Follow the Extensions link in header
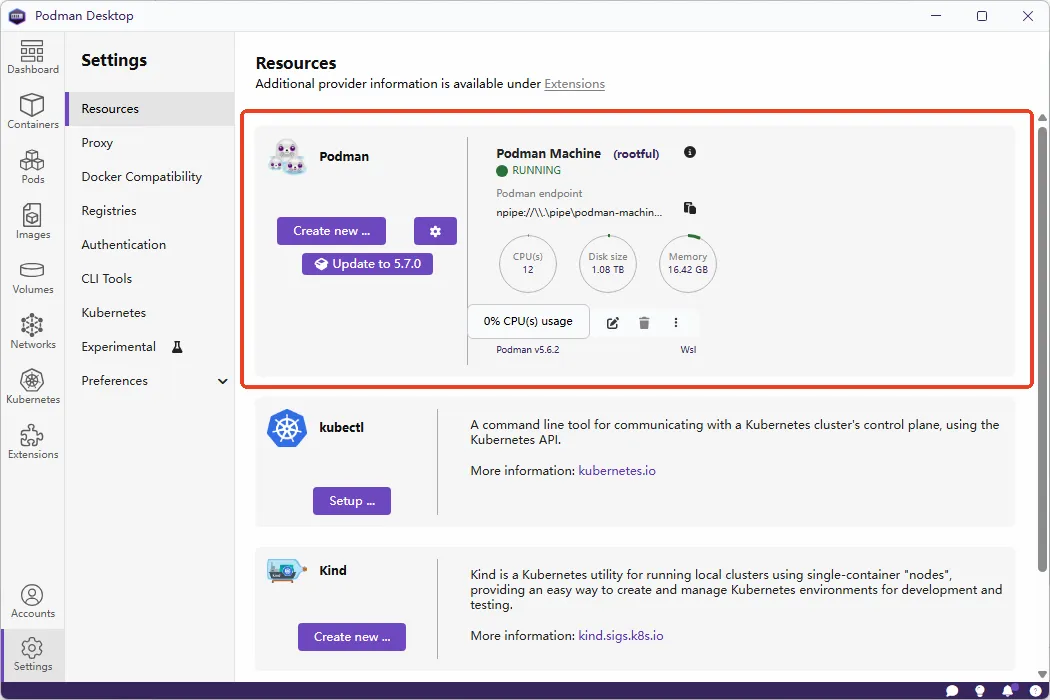This screenshot has height=700, width=1050. (575, 84)
